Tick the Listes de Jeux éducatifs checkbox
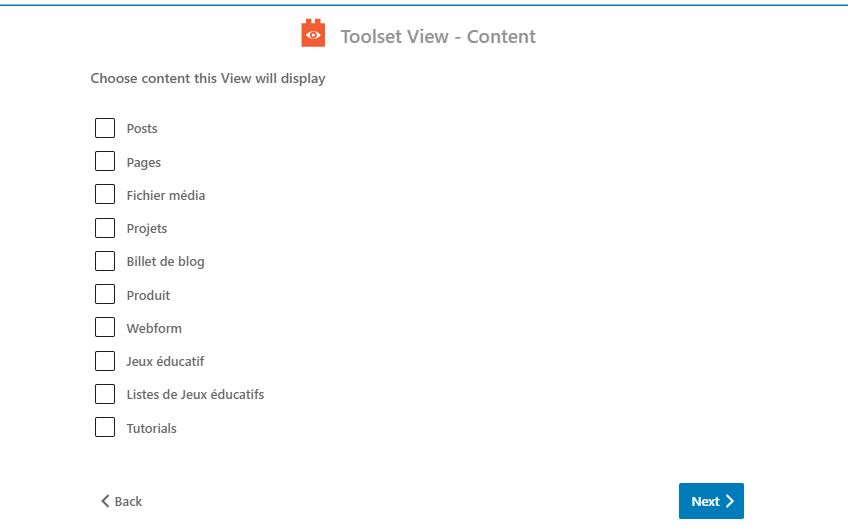Screen dimensions: 848x532 coord(105,394)
